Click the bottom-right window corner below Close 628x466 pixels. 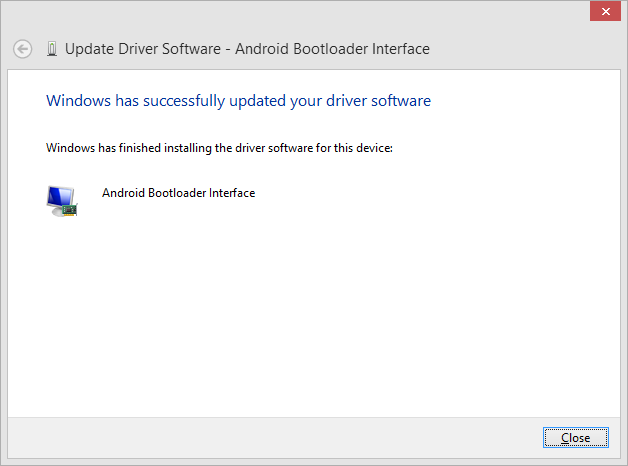click(621, 460)
